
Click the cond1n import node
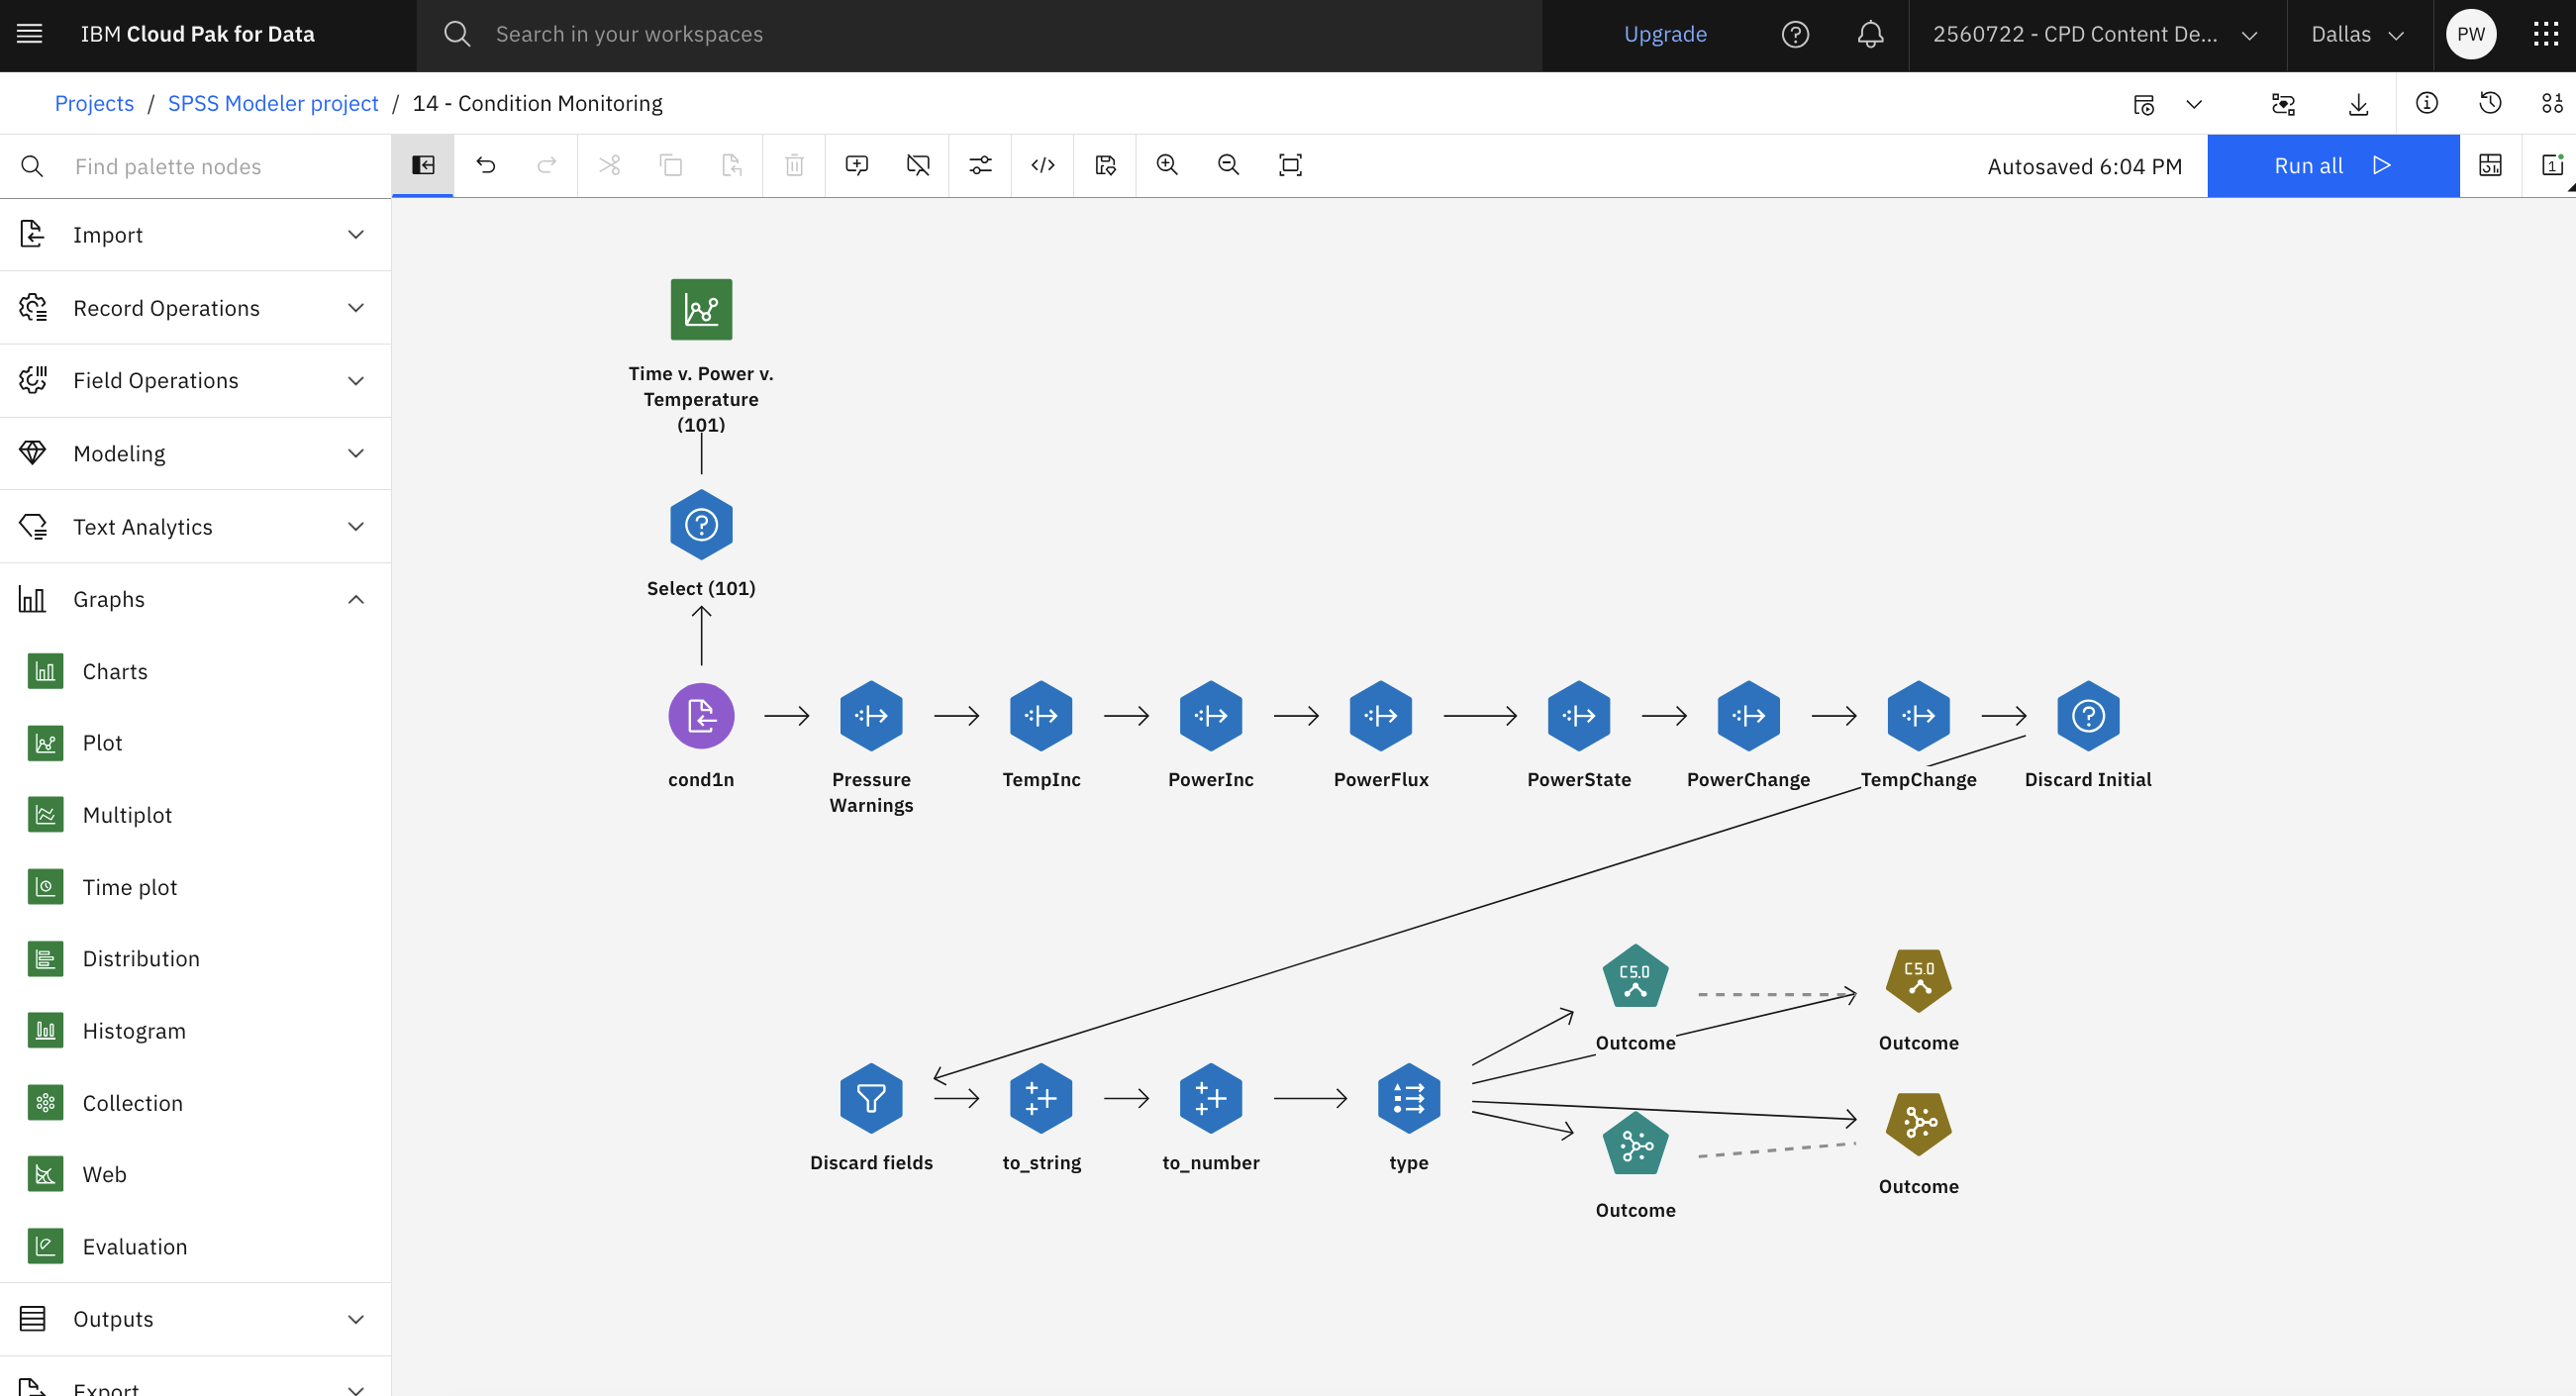701,716
